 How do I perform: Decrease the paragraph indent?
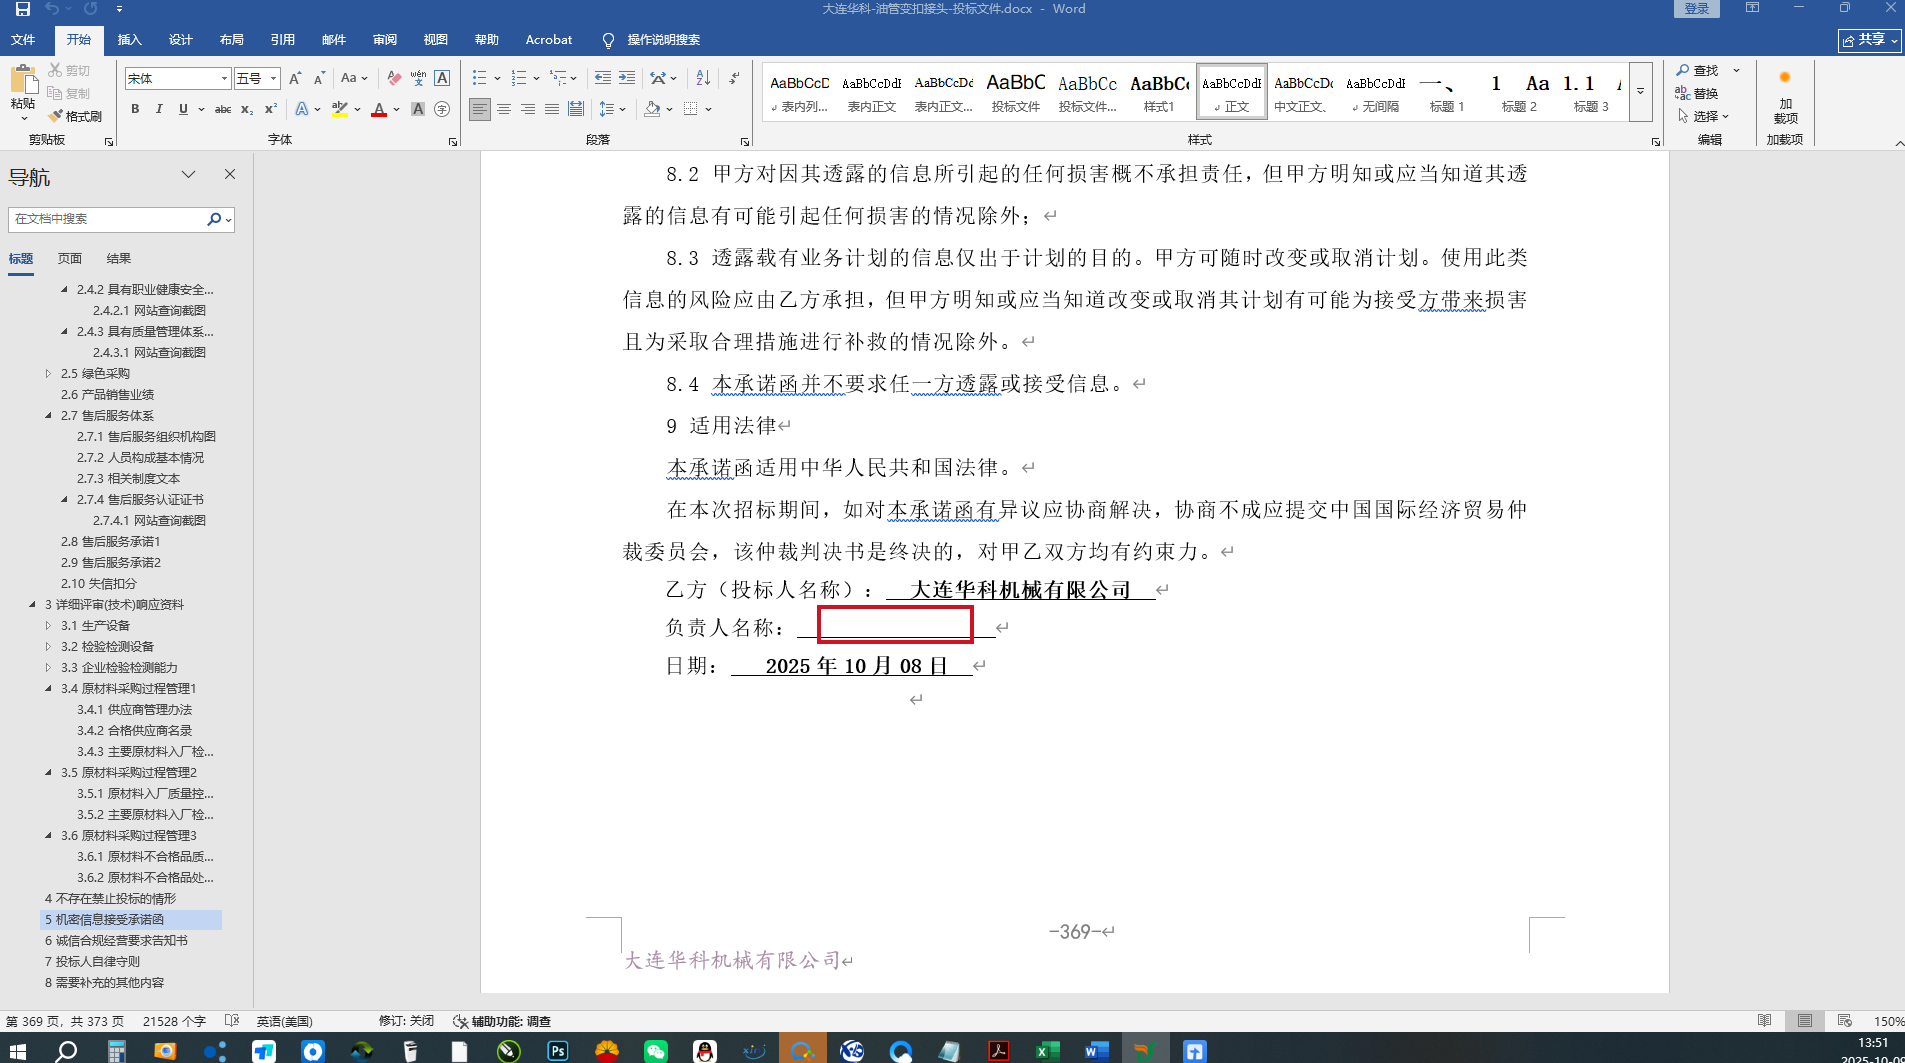[x=602, y=78]
